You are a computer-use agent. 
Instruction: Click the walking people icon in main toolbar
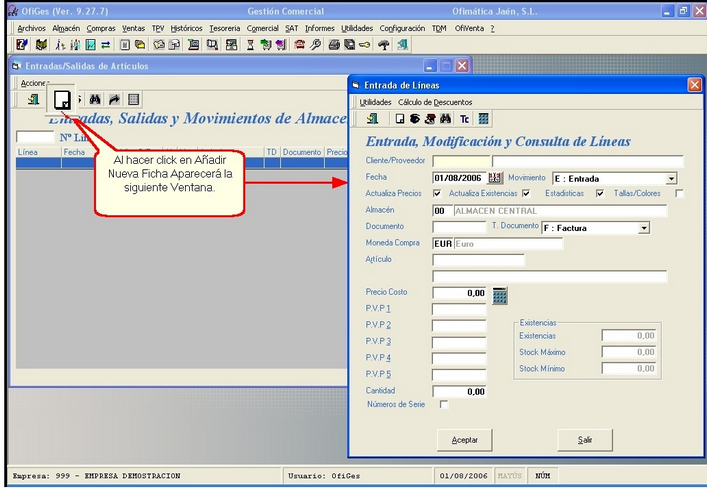[60, 45]
